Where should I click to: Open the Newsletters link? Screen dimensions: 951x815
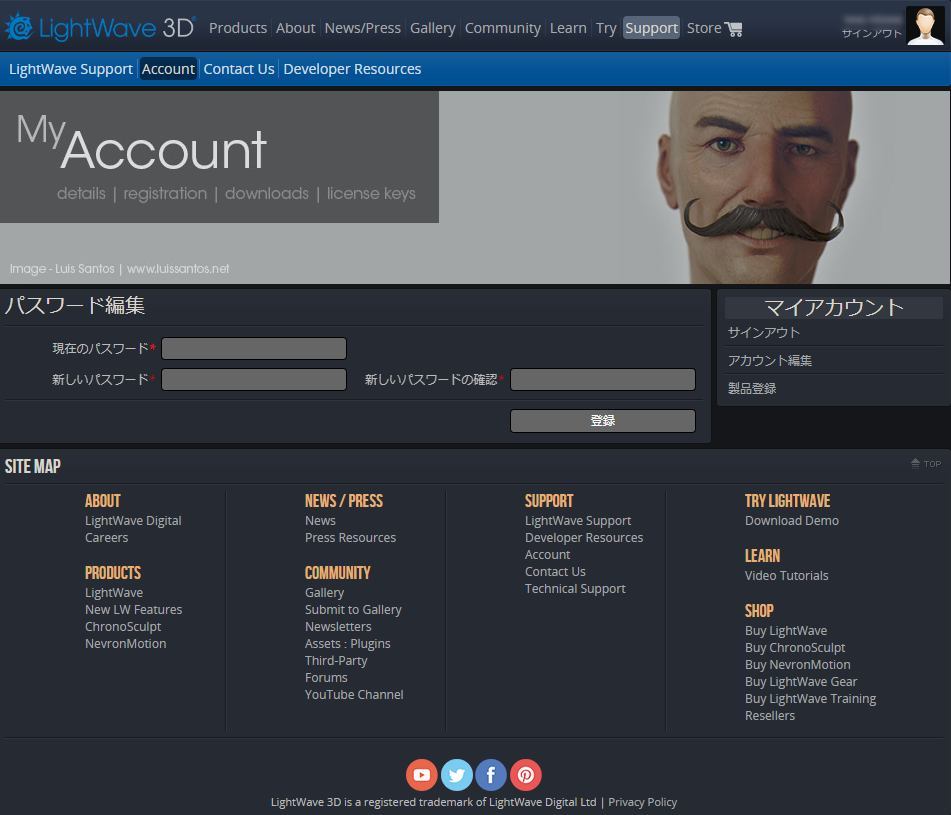338,626
